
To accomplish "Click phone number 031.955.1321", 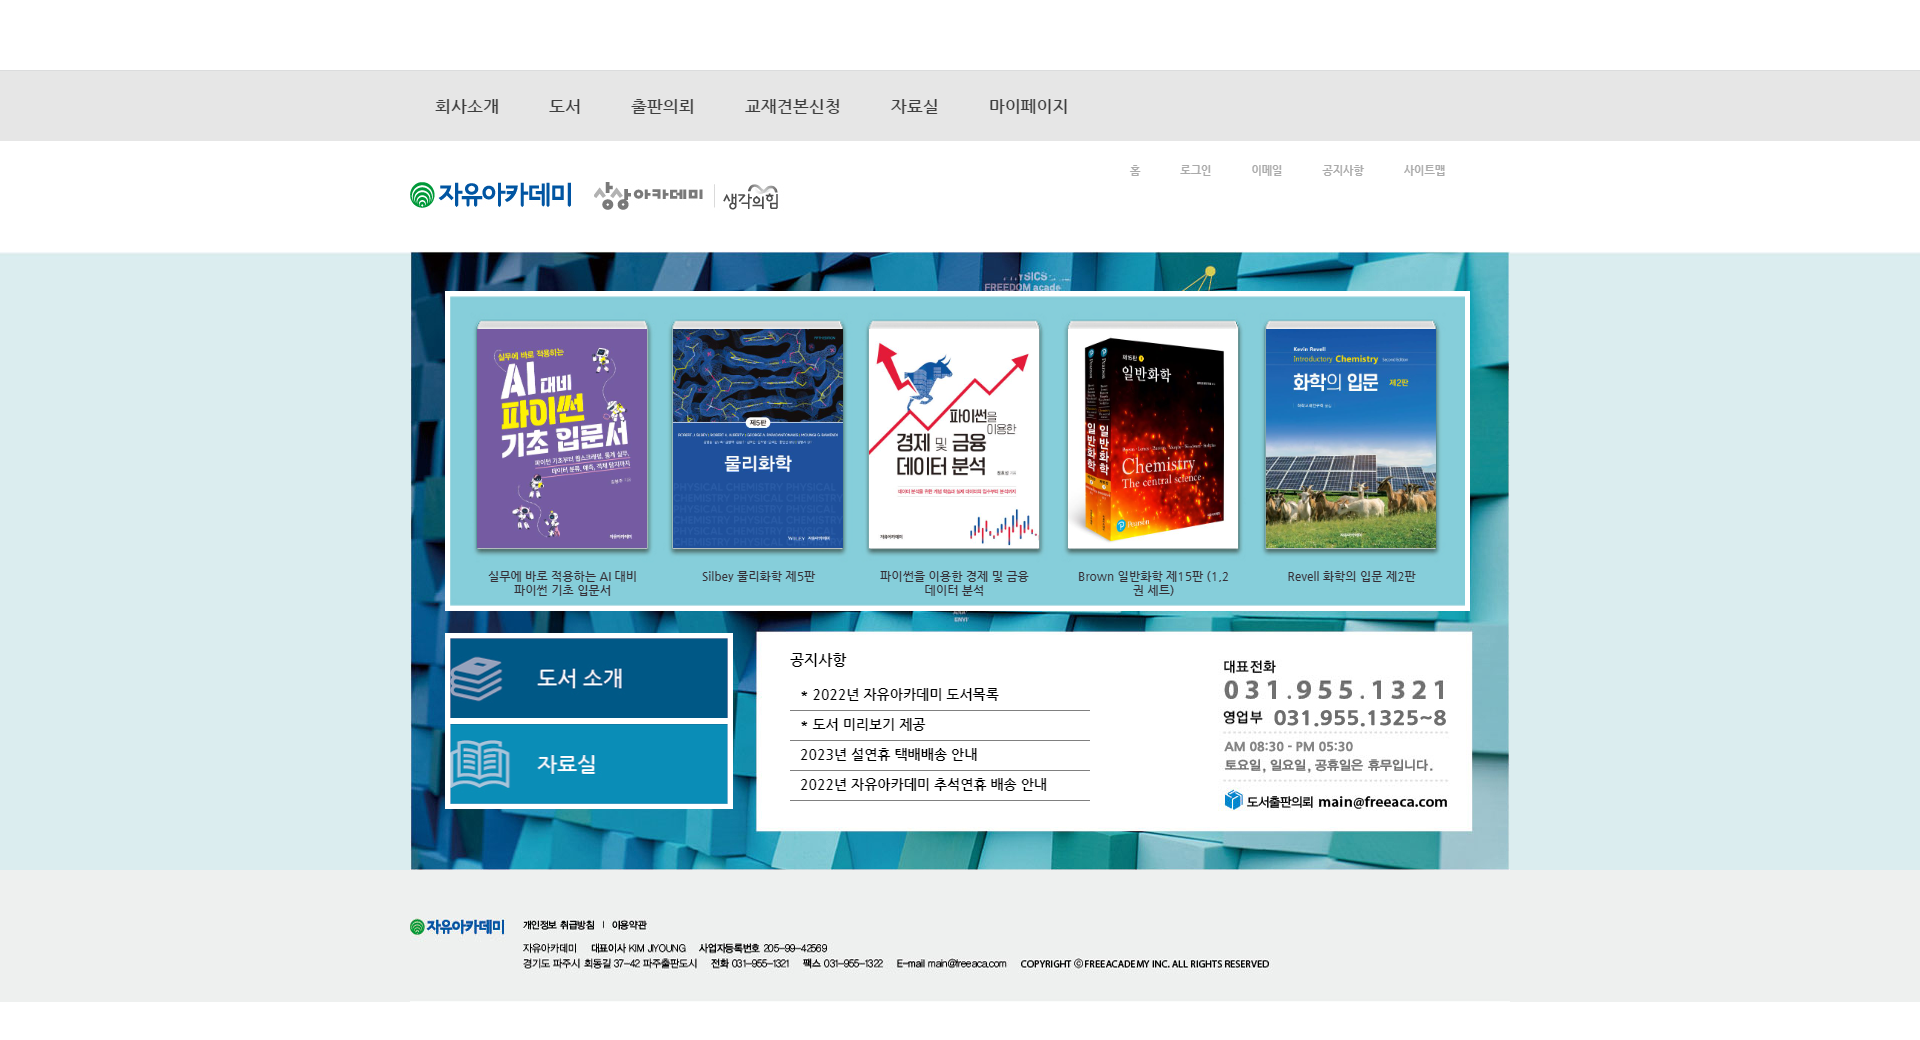I will 1335,690.
